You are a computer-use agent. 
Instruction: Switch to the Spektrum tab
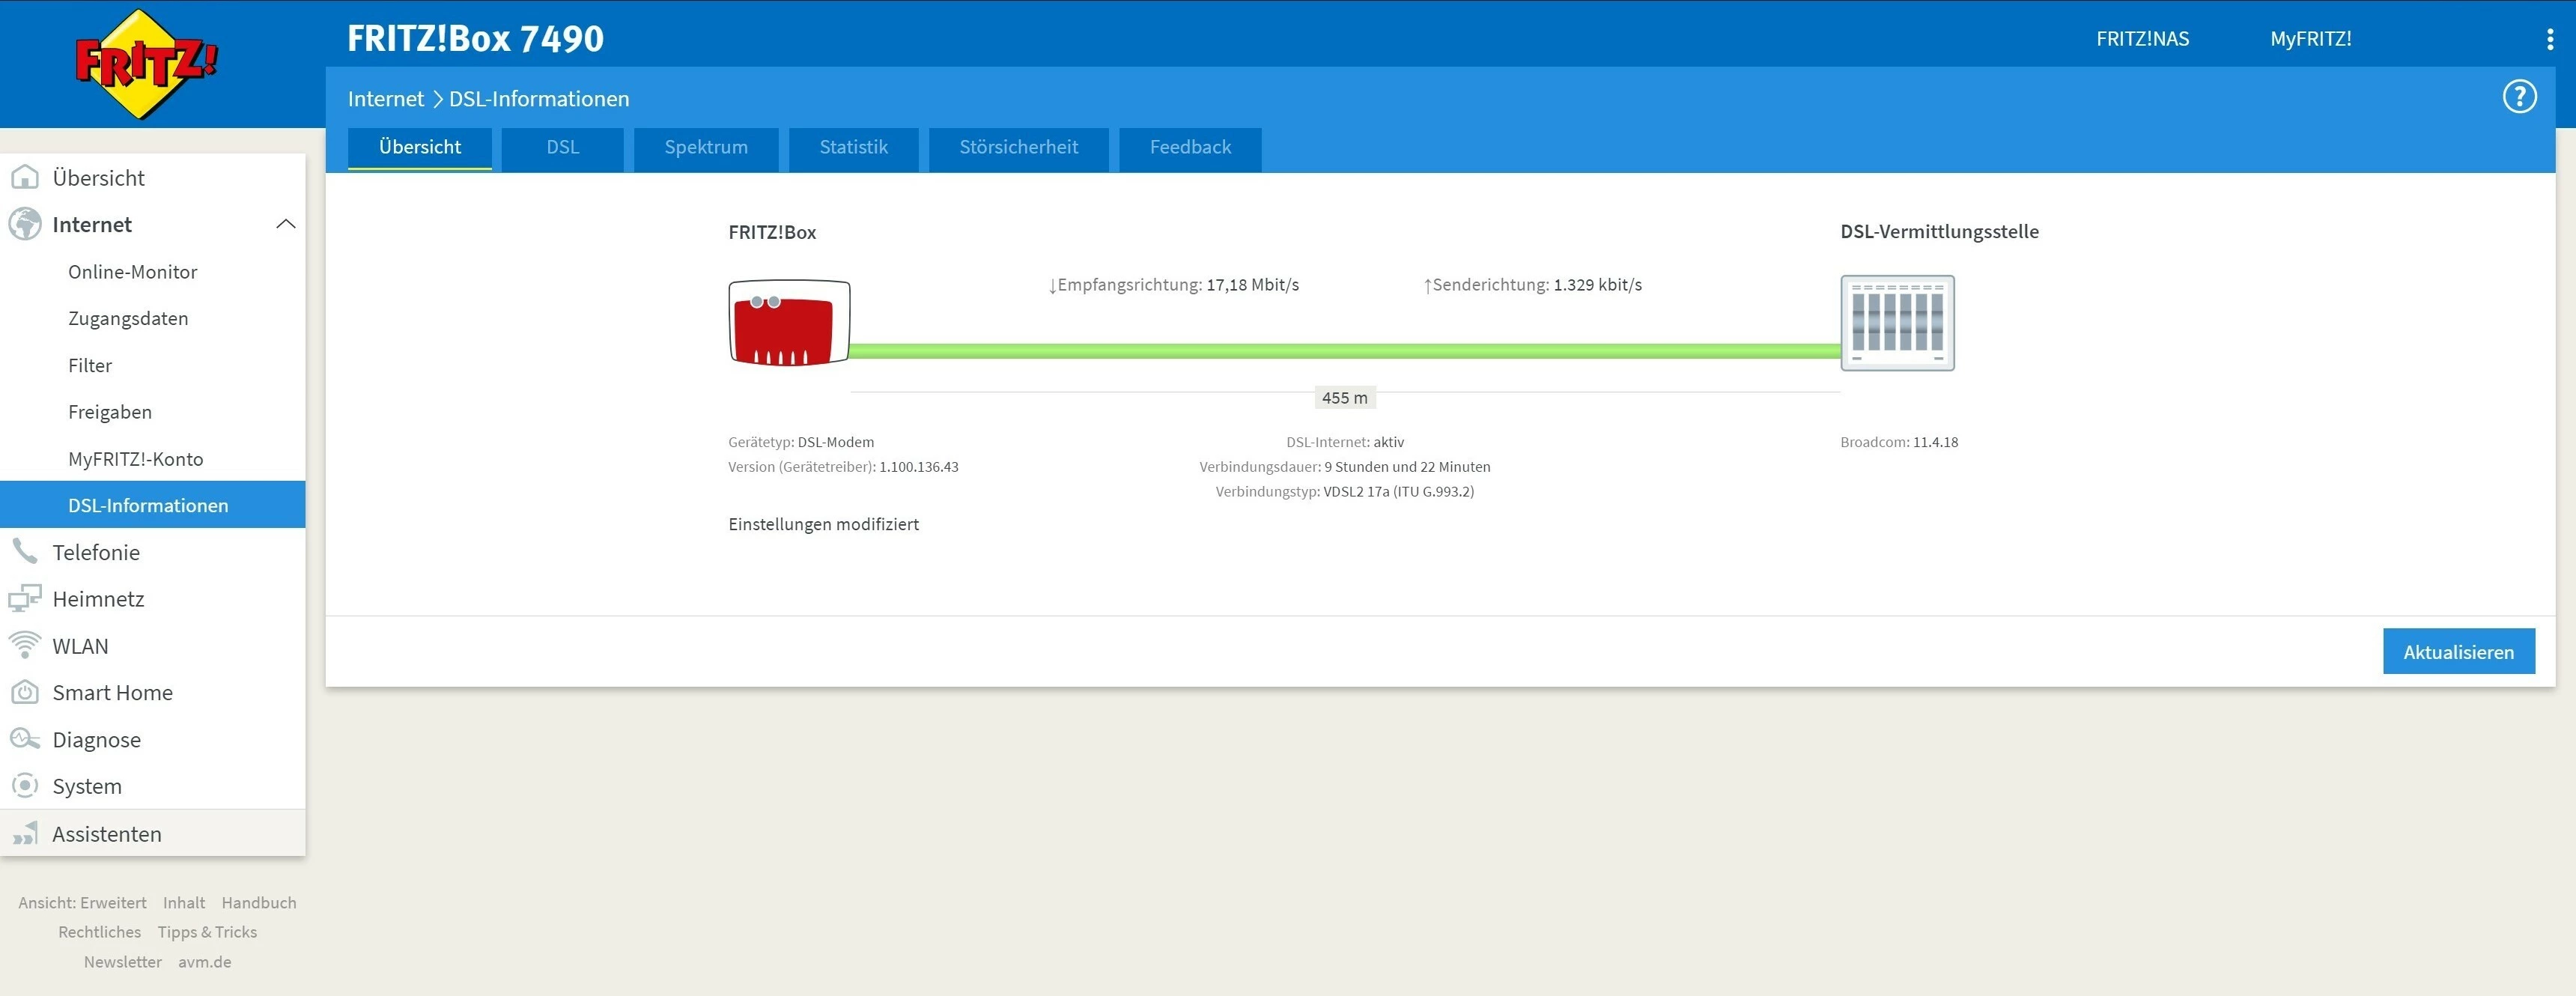point(705,148)
